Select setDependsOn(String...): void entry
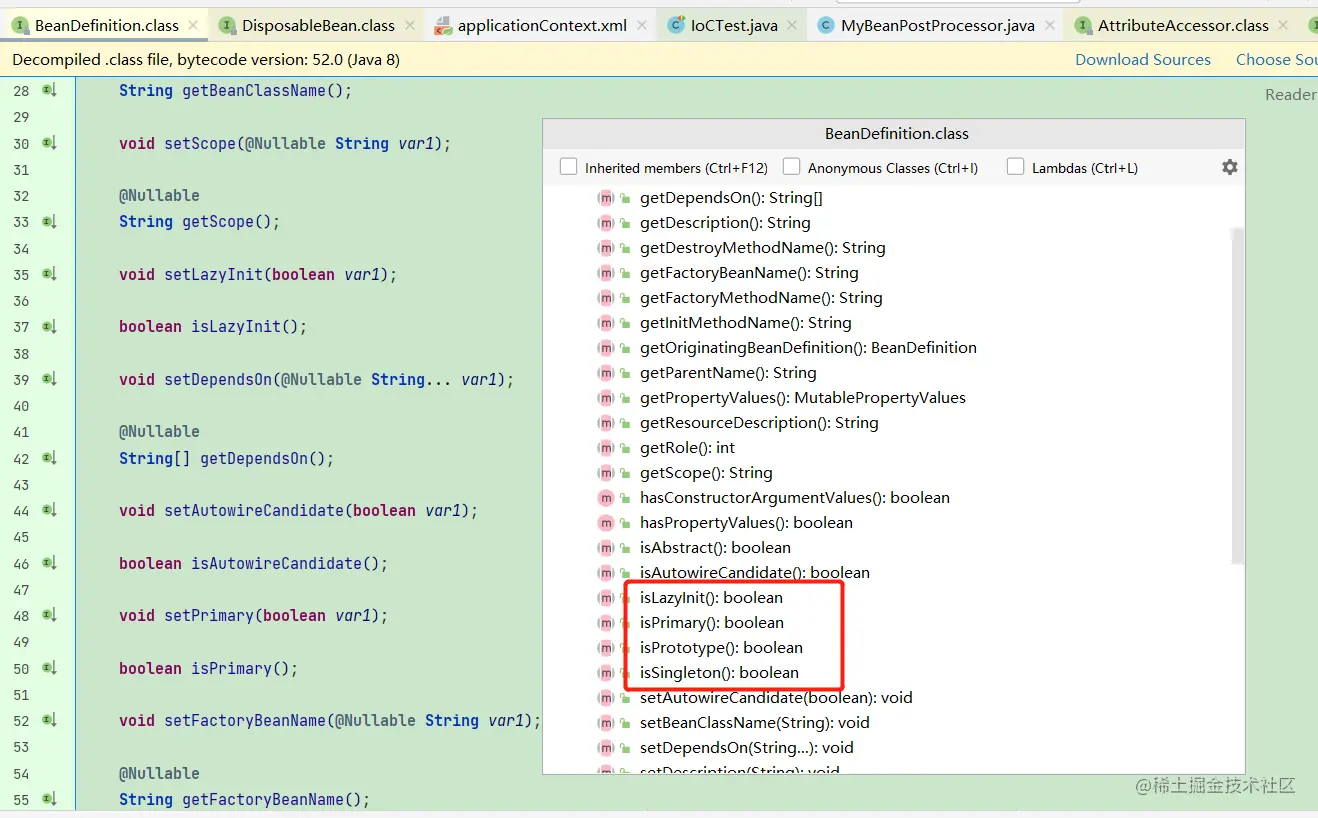This screenshot has height=818, width=1318. [x=747, y=748]
